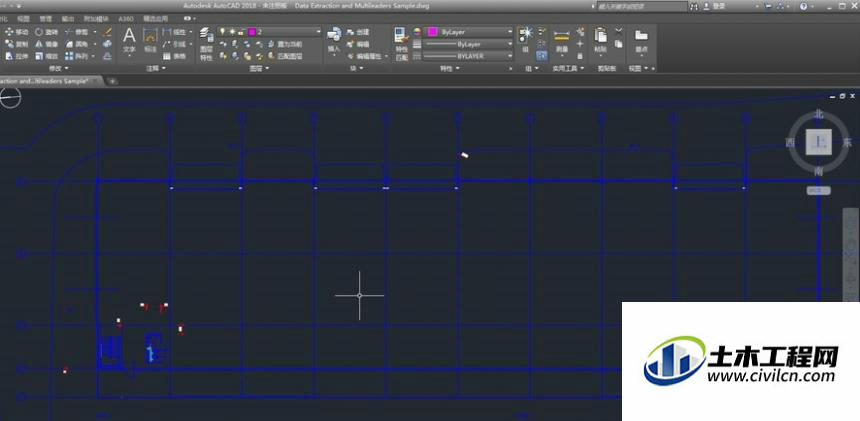Open the ByLayer color dropdown
The image size is (860, 421).
[469, 32]
